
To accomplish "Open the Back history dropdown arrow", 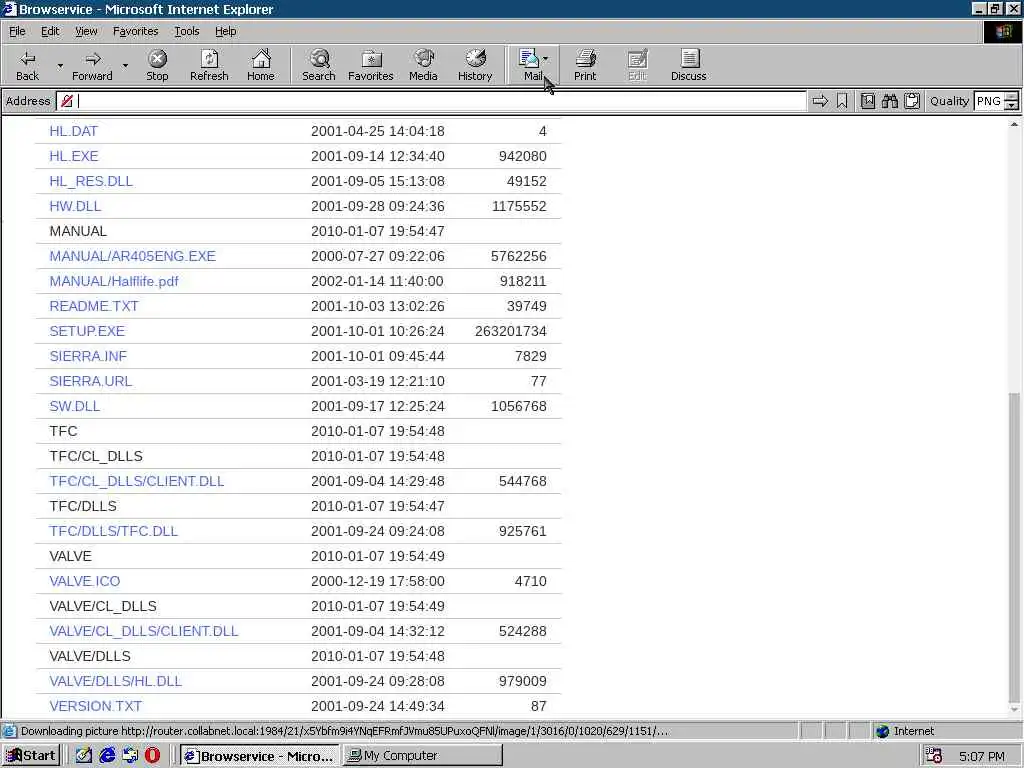I will 60,65.
